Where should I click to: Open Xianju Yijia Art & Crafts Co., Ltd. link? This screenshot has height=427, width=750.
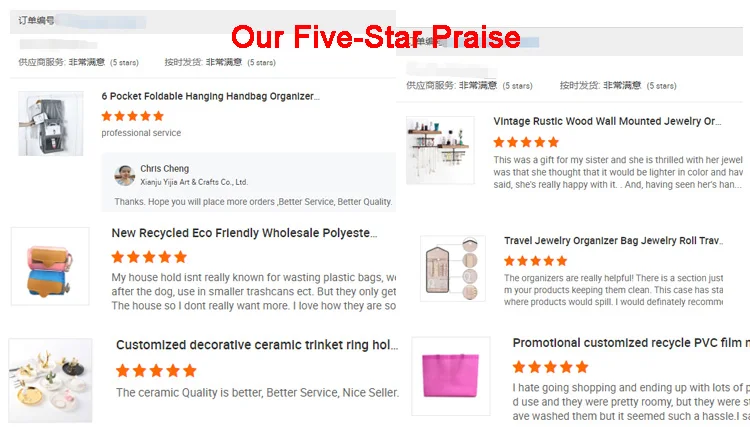[194, 182]
